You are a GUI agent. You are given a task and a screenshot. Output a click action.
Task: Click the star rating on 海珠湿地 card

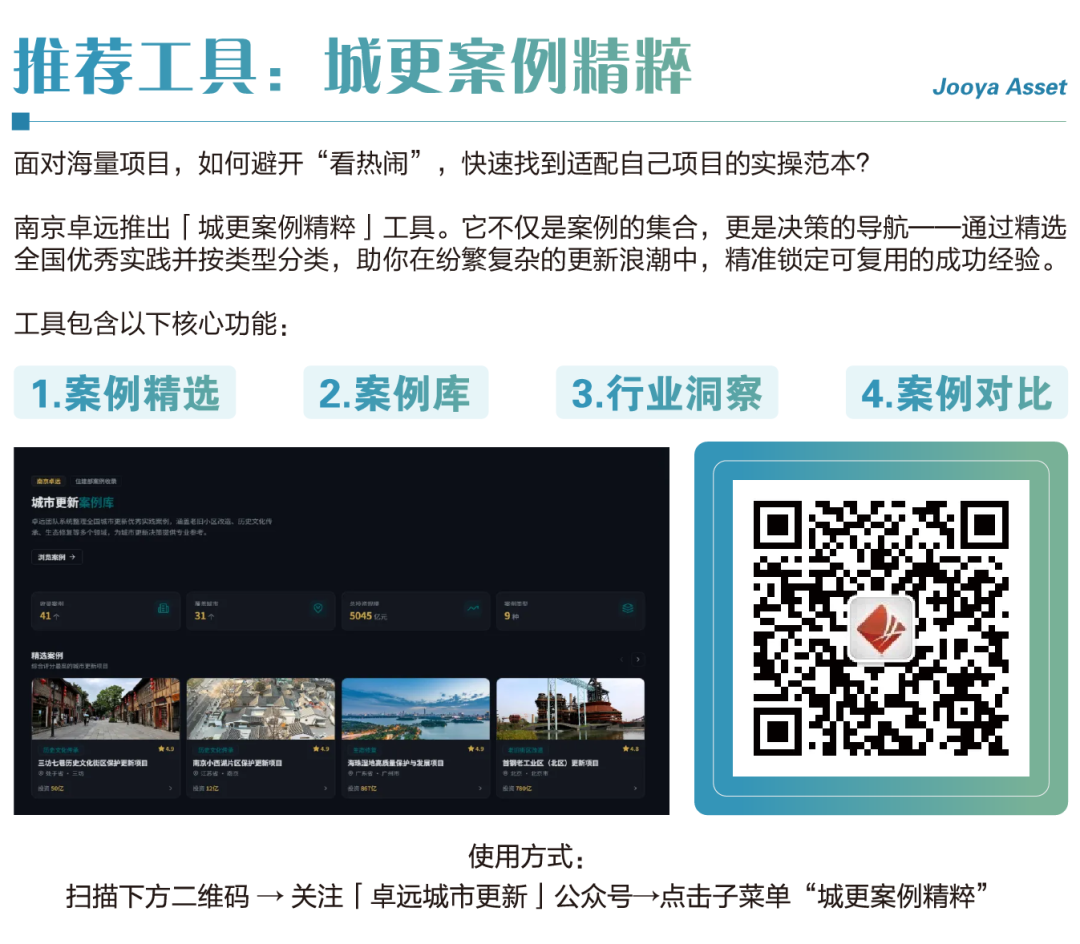476,748
